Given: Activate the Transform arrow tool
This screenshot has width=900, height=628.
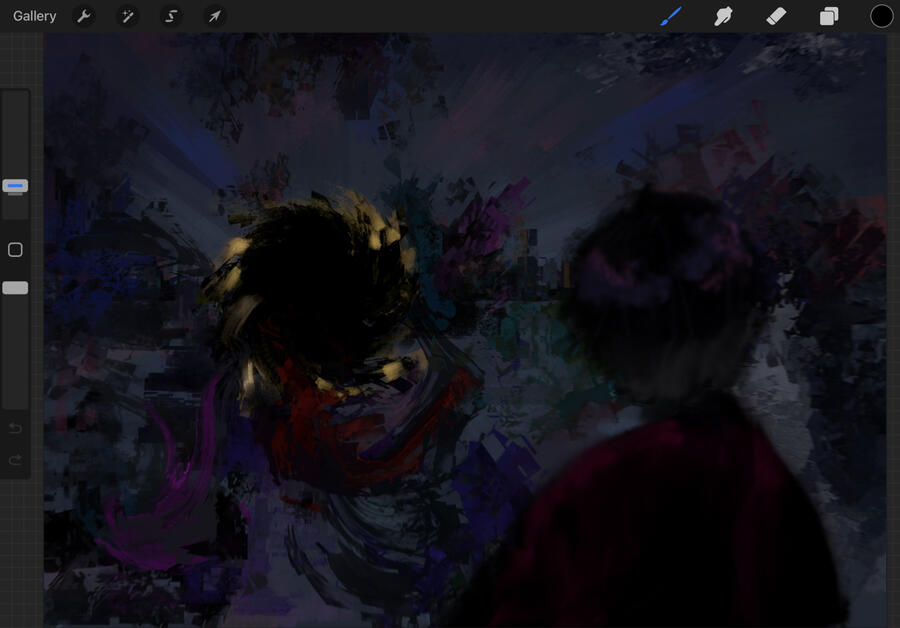Looking at the screenshot, I should (x=215, y=16).
